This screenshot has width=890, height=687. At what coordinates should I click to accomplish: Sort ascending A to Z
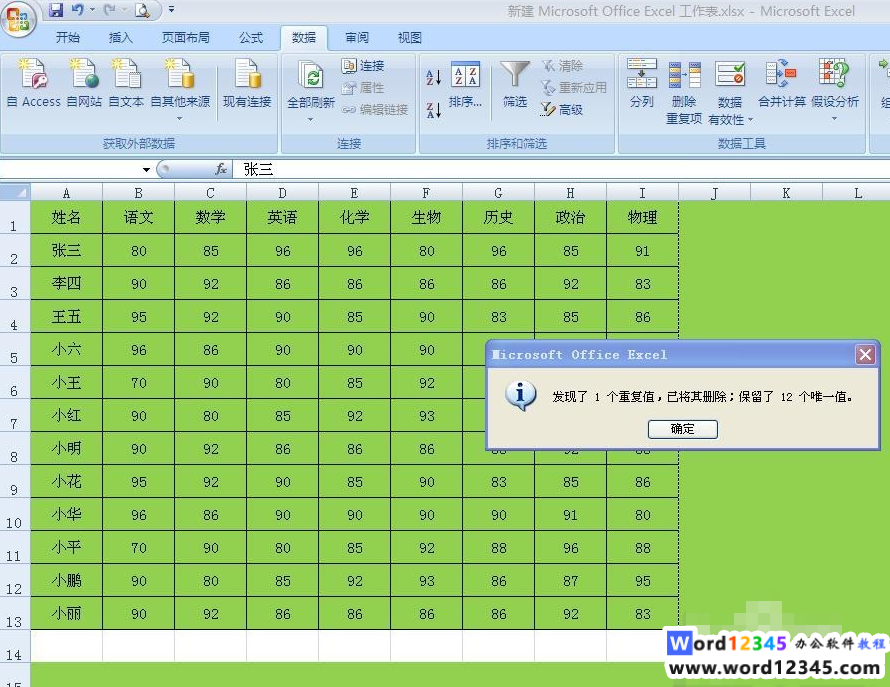434,77
